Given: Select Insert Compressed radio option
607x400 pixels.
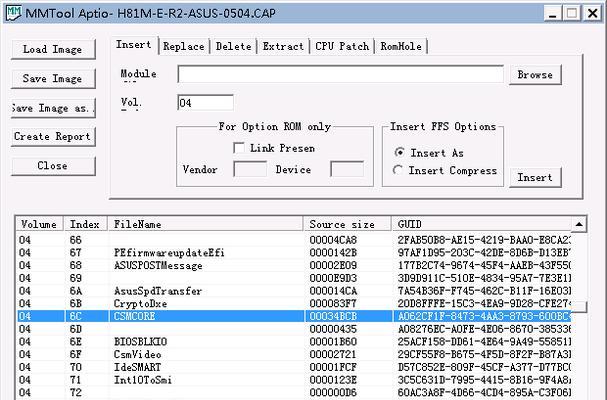Looking at the screenshot, I should 398,170.
